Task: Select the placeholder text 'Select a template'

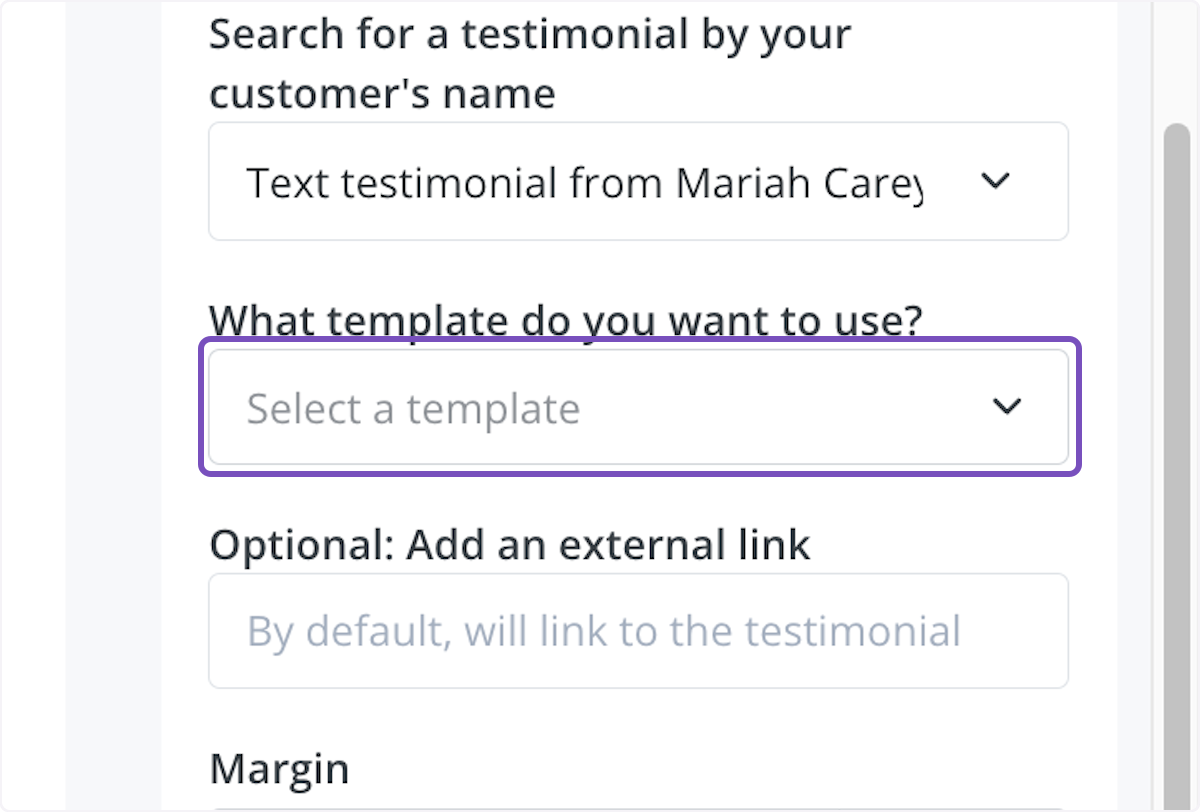Action: point(413,407)
